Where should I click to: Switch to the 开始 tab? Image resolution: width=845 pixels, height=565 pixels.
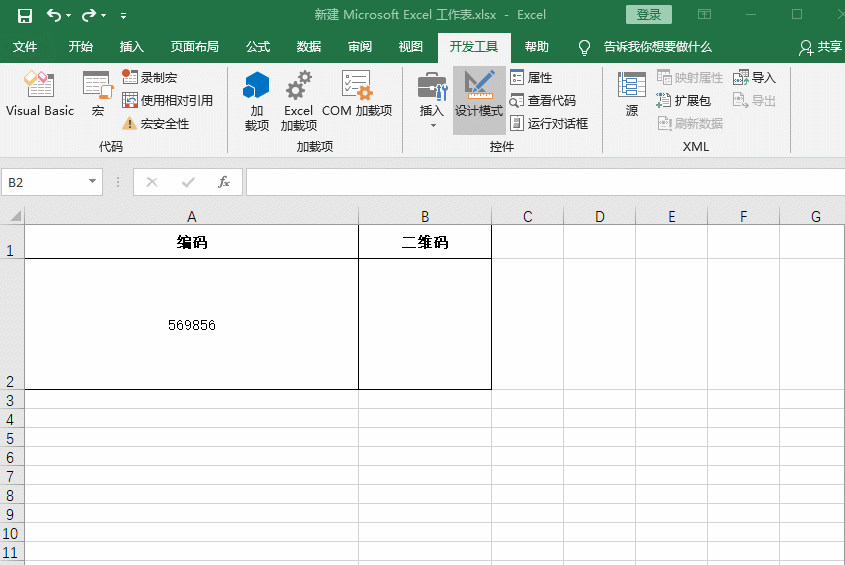point(81,47)
